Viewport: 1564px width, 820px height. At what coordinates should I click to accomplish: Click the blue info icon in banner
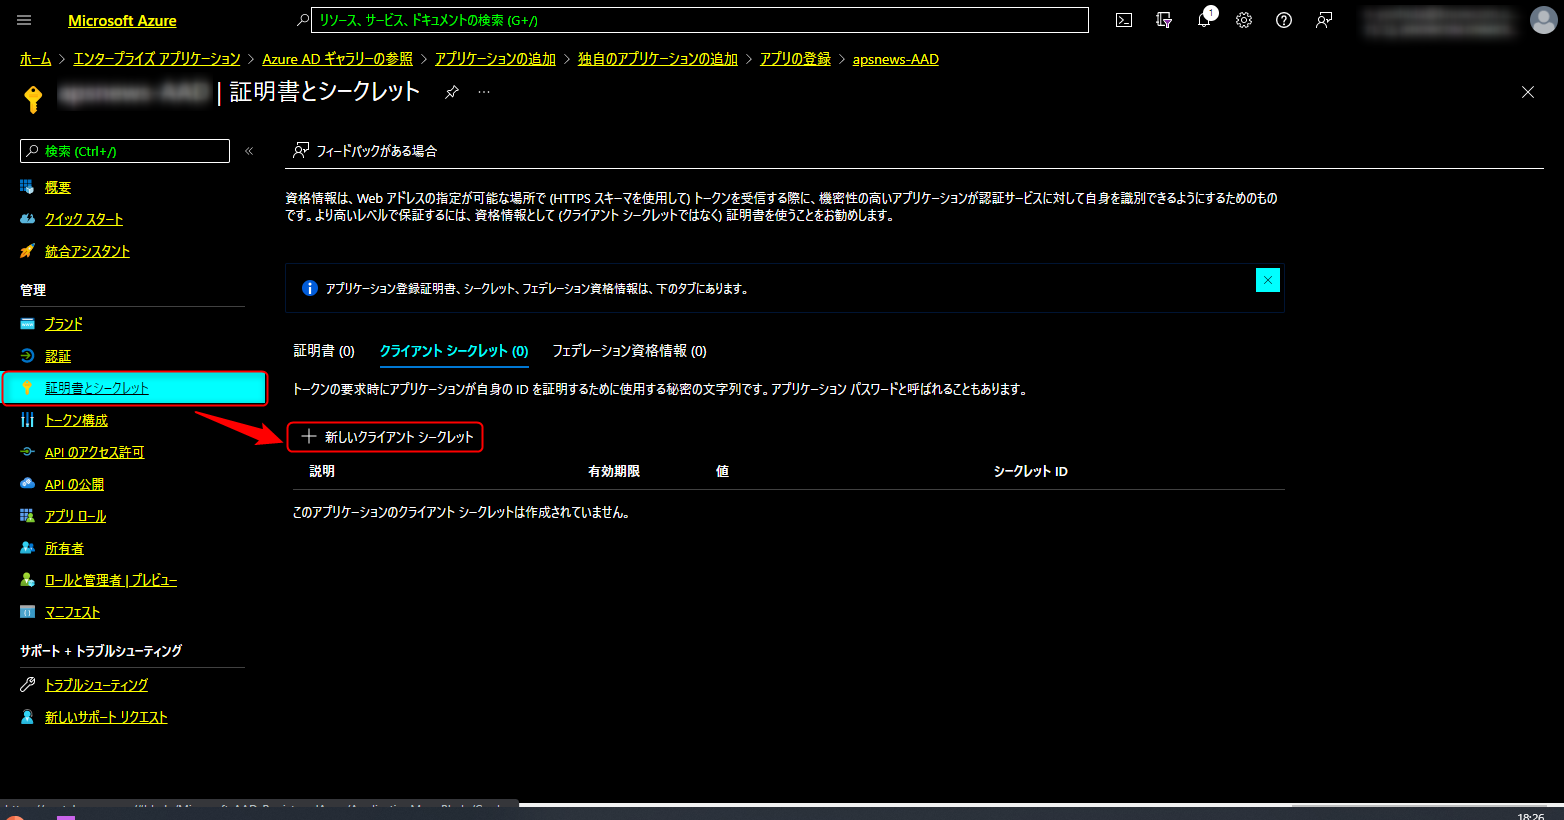(309, 288)
